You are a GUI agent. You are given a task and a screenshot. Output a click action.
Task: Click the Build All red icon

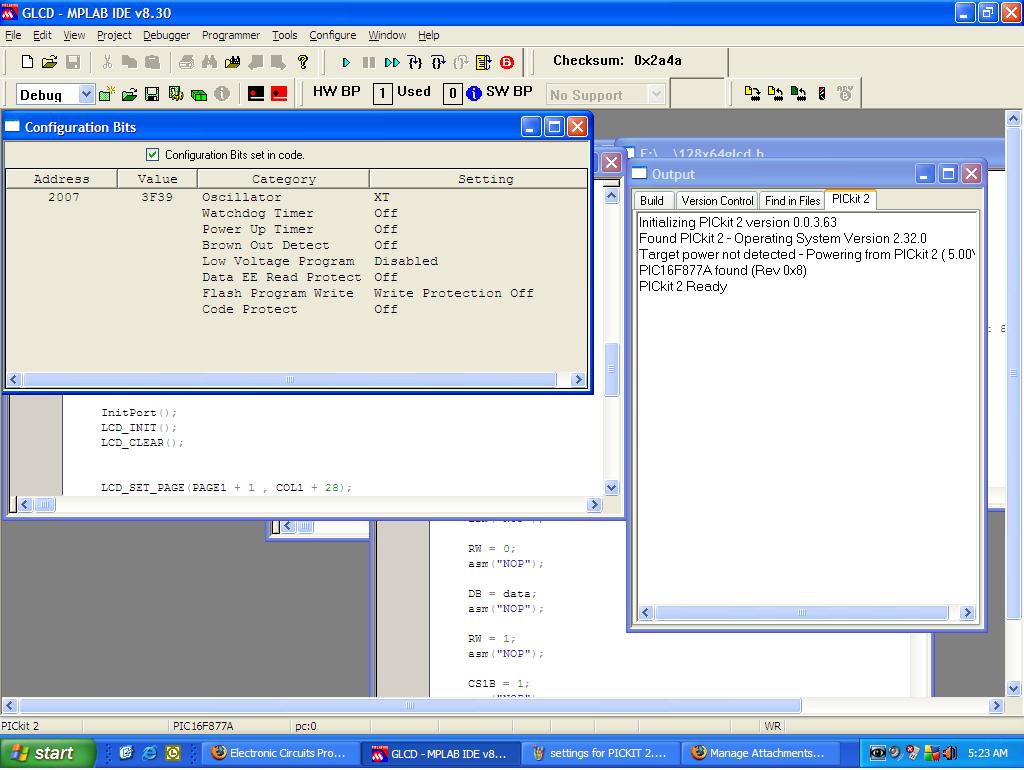pyautogui.click(x=280, y=94)
